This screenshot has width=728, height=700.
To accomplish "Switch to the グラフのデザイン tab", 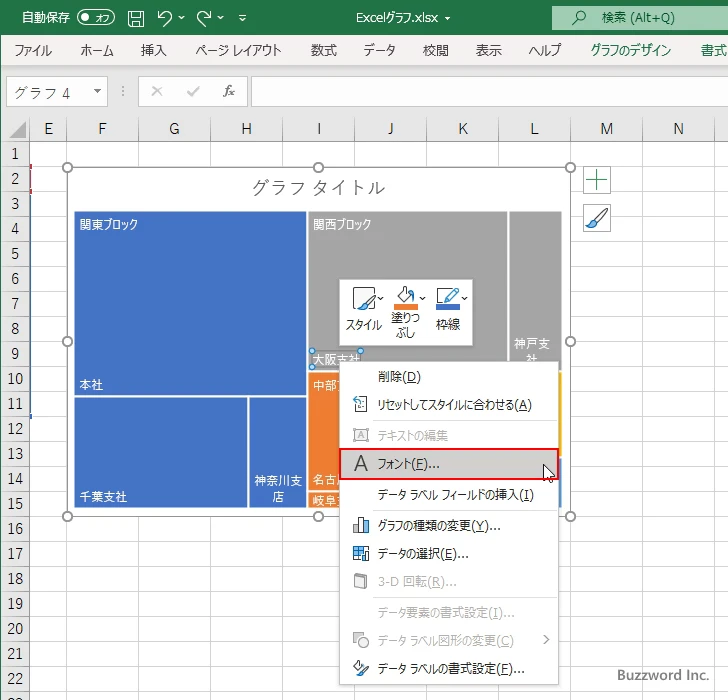I will 630,50.
